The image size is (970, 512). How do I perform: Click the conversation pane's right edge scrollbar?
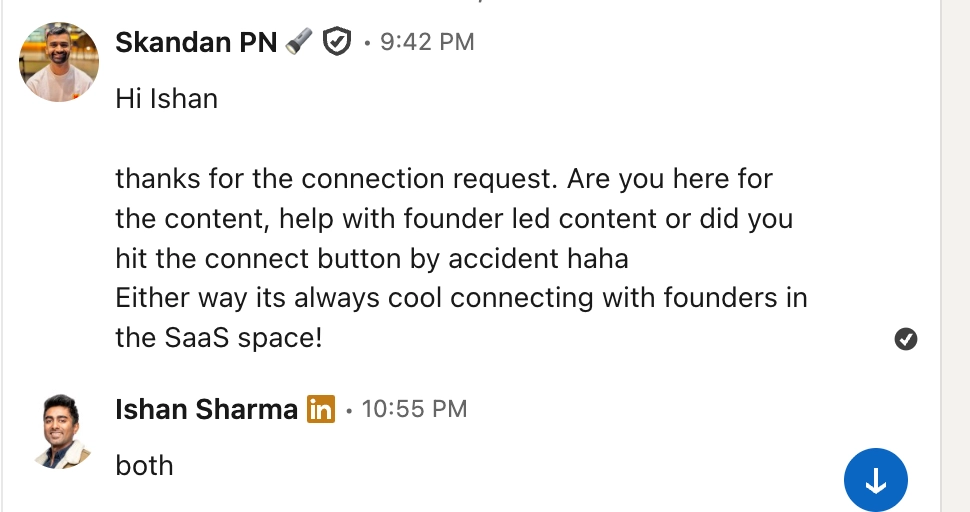(954, 250)
